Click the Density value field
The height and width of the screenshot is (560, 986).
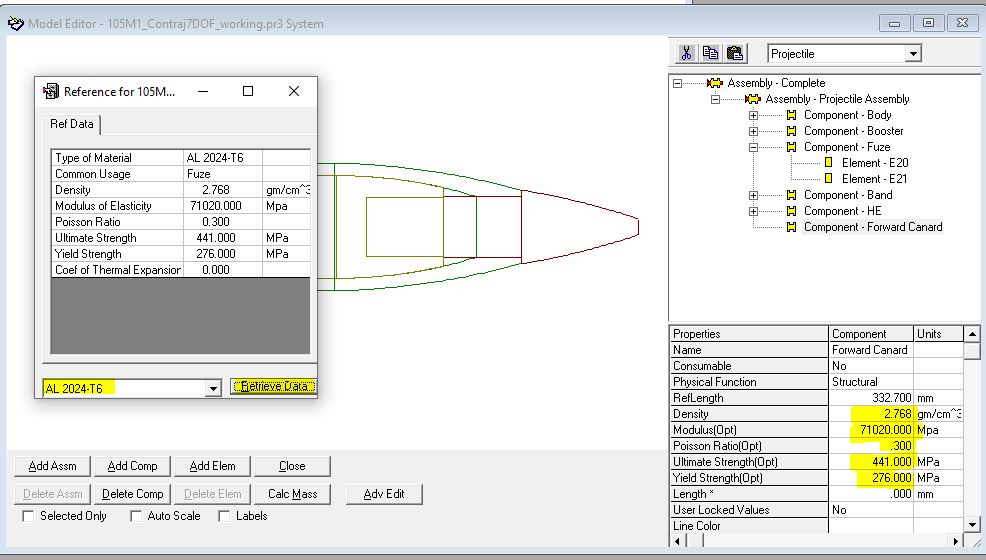coord(871,414)
